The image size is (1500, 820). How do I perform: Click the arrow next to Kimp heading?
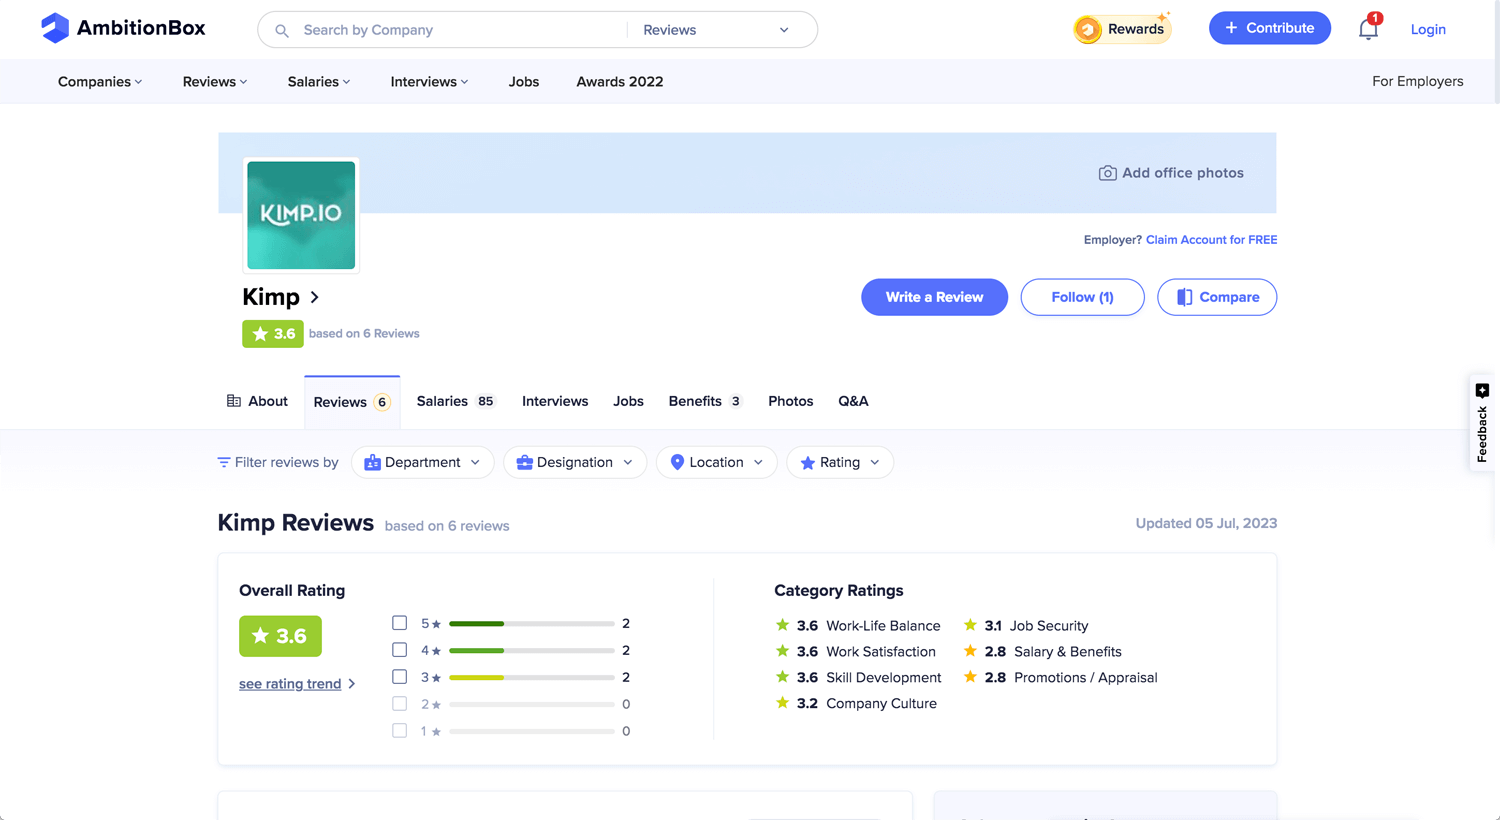coord(314,297)
